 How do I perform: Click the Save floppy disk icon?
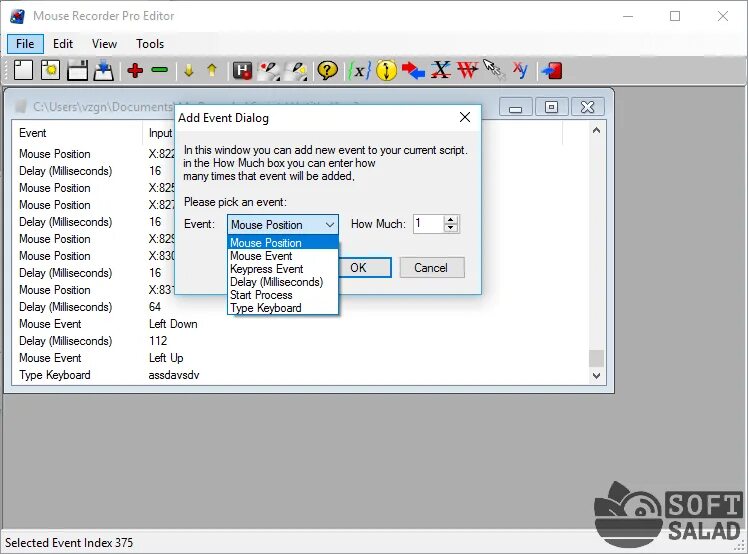[x=77, y=71]
